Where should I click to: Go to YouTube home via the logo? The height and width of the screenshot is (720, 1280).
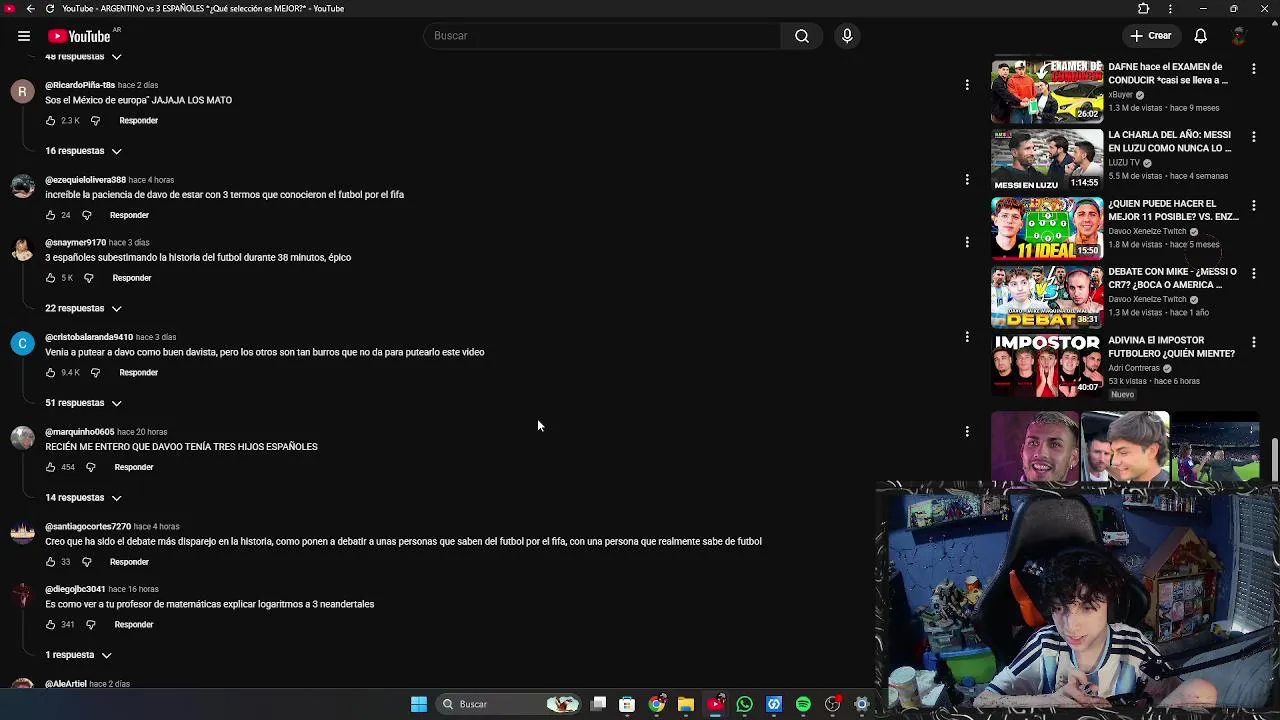coord(79,36)
